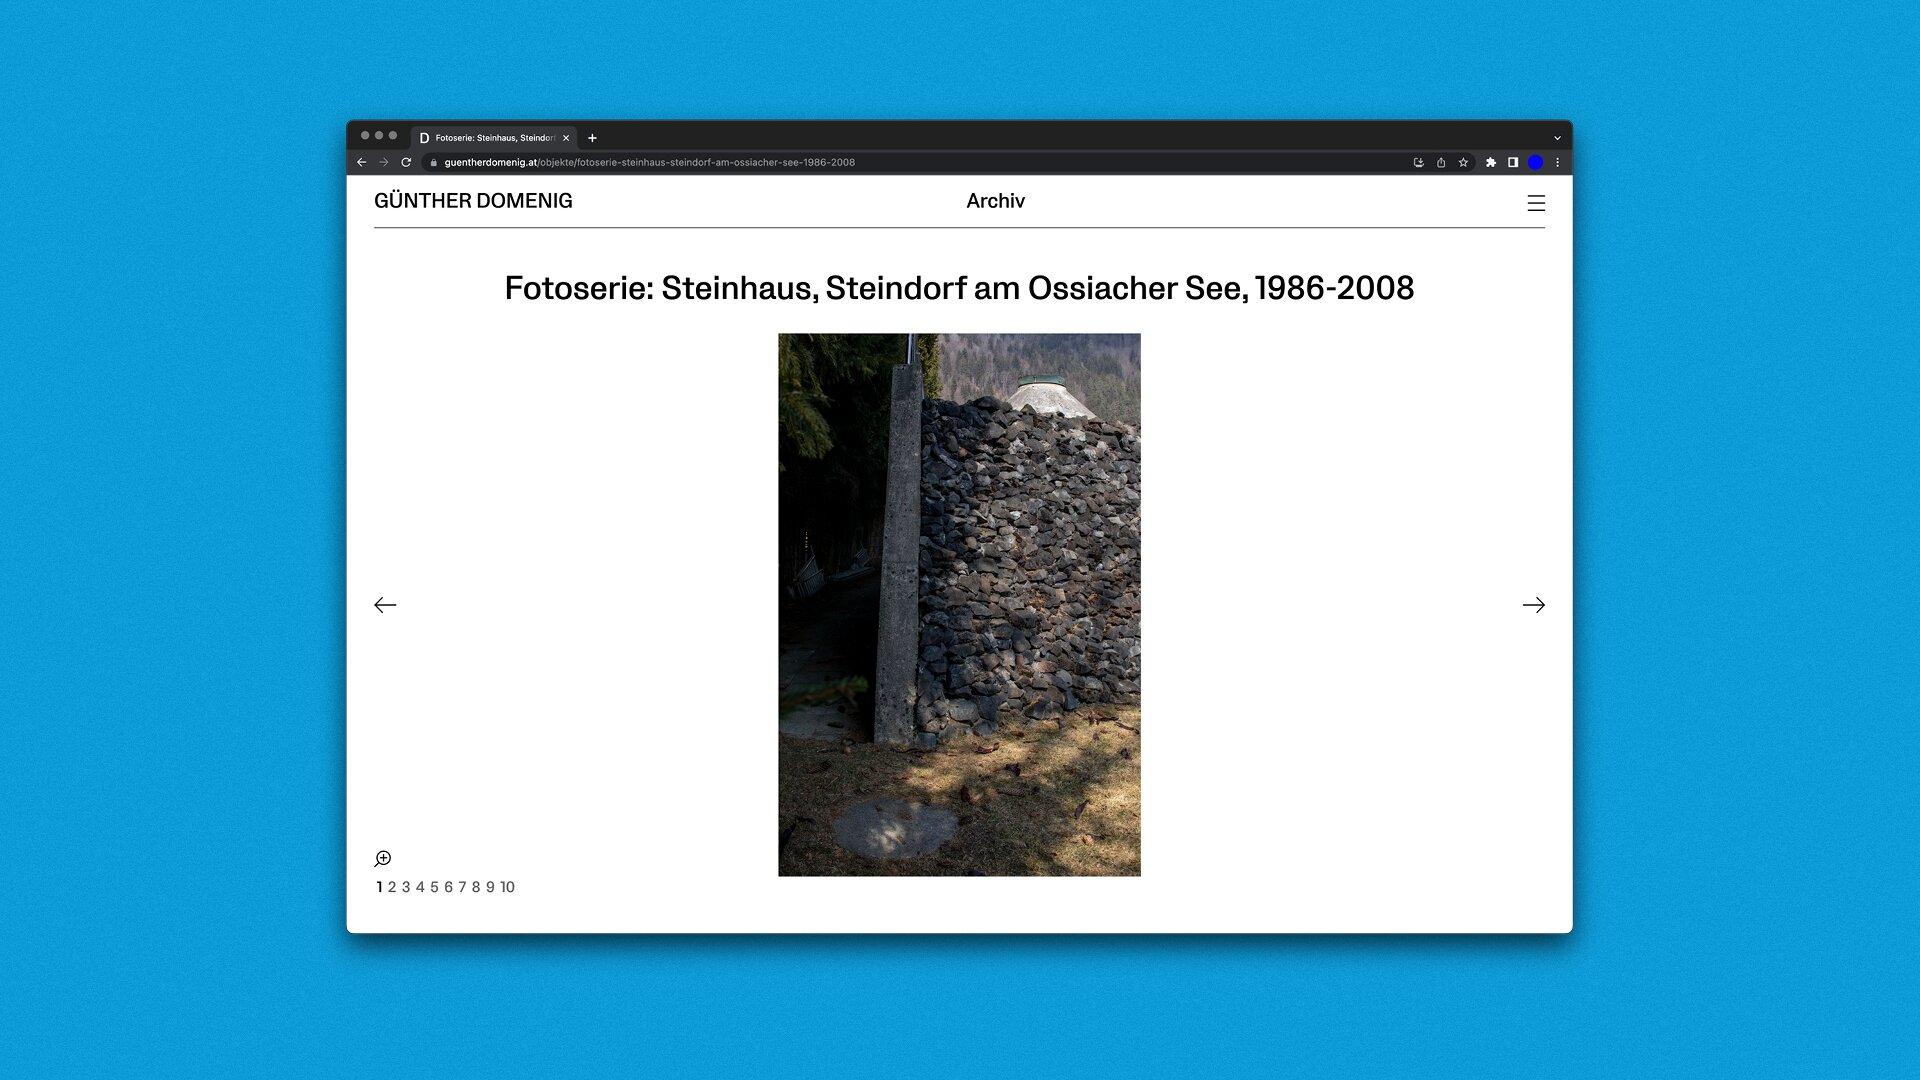The width and height of the screenshot is (1920, 1080).
Task: Bookmark this page with the star icon
Action: 1463,162
